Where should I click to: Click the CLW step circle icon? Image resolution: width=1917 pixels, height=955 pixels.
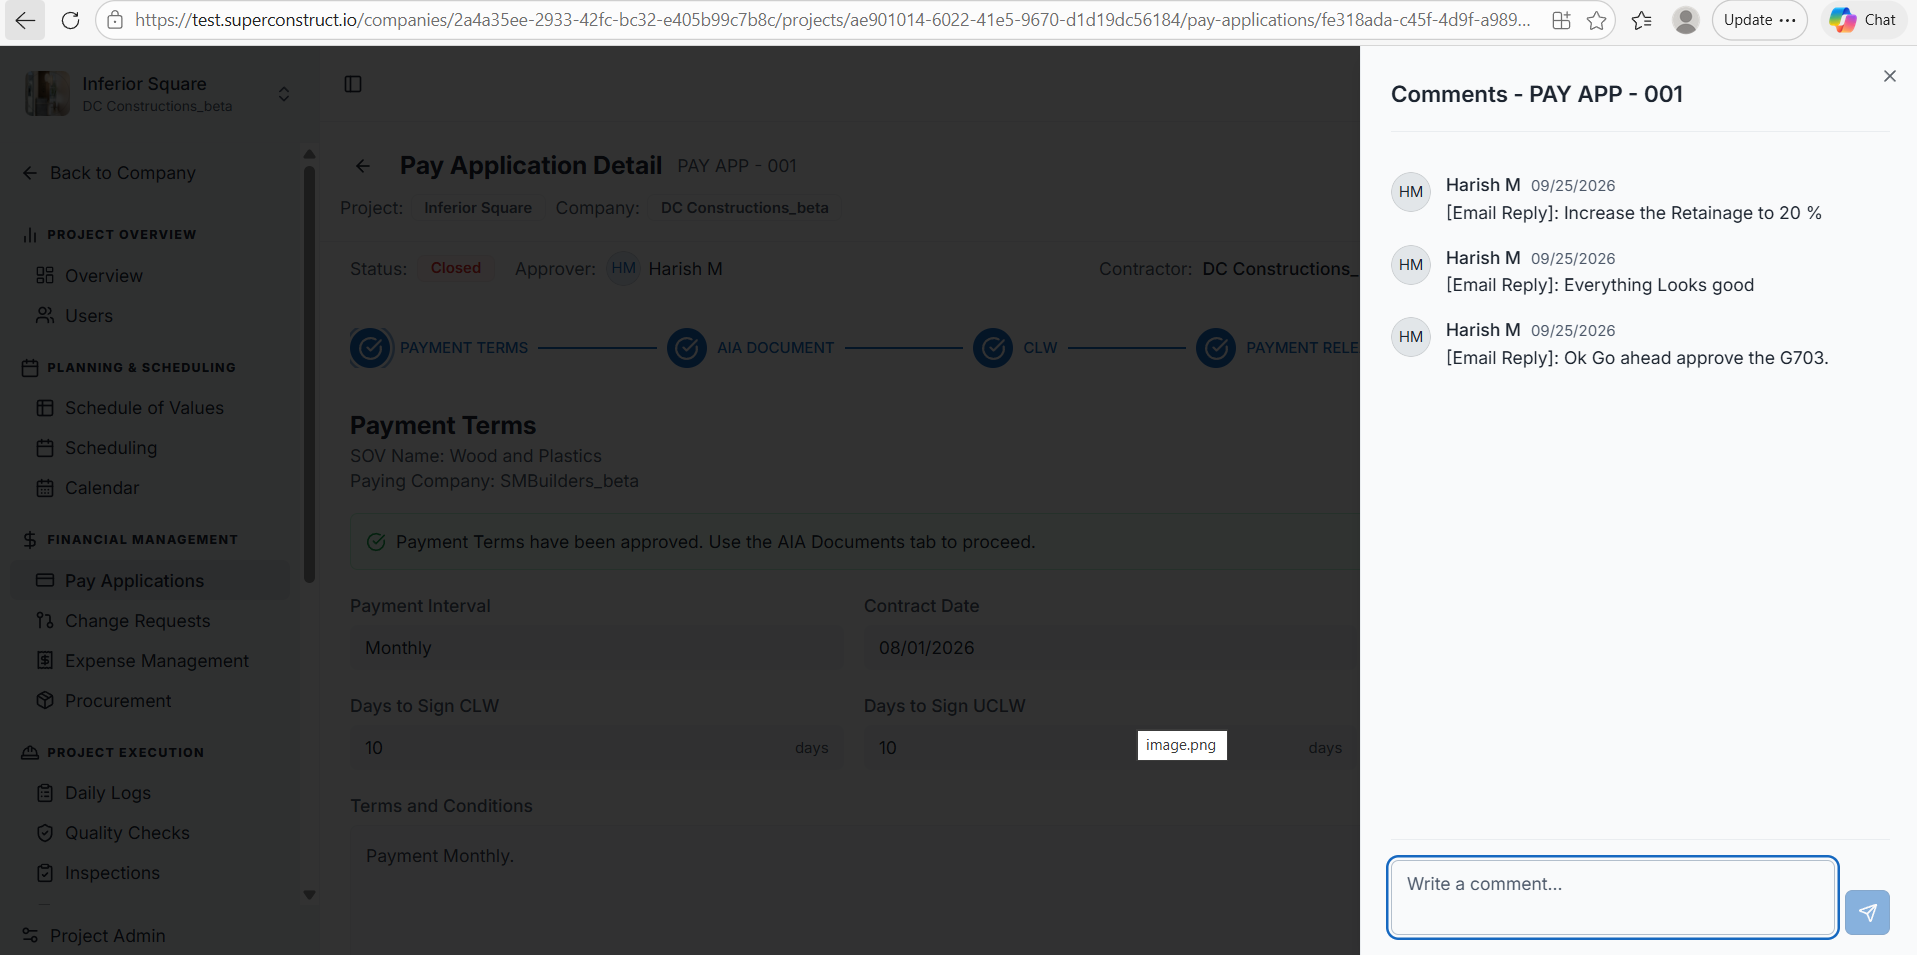pos(993,348)
